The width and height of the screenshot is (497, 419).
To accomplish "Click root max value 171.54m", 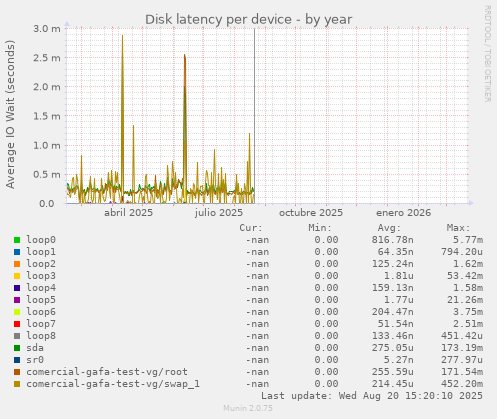I will (x=462, y=372).
